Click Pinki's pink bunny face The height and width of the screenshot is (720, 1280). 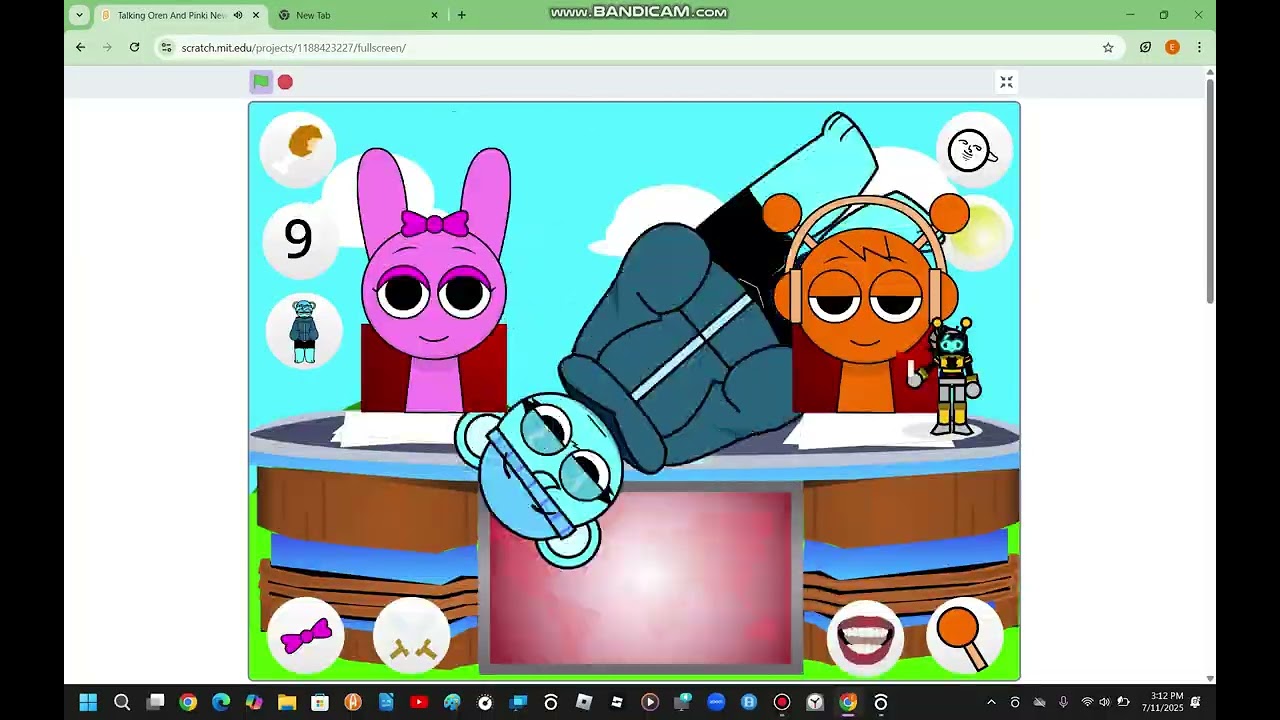434,294
